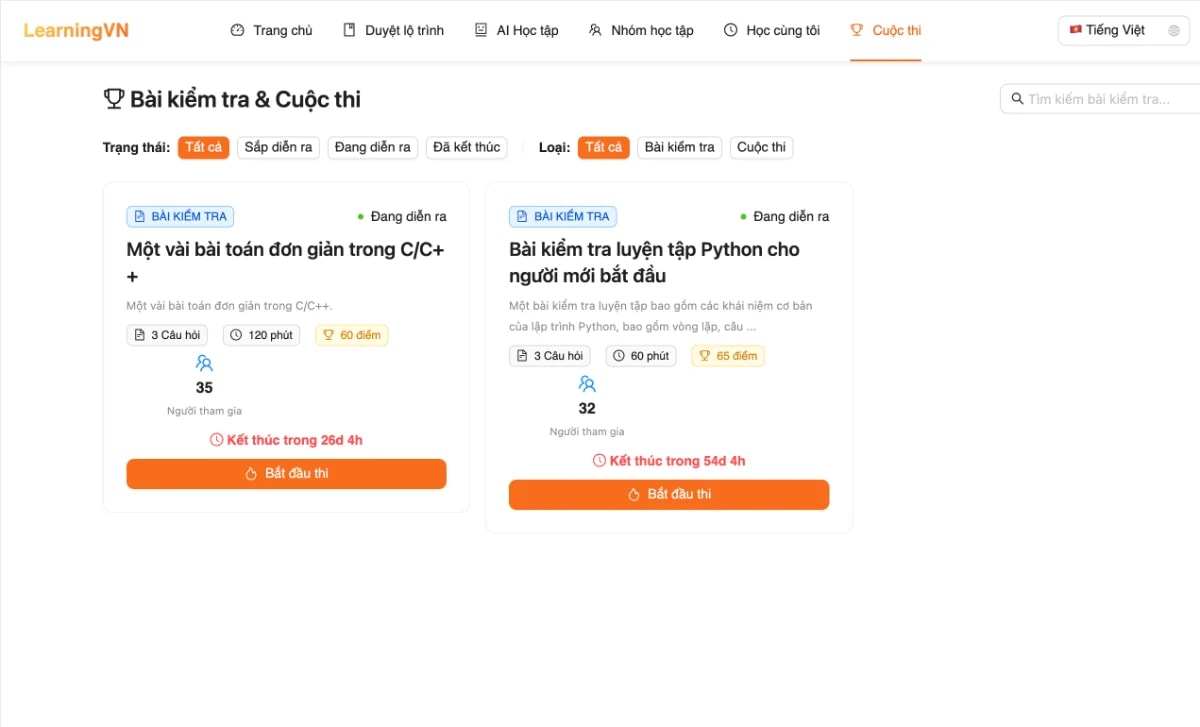Filter status by Sắp diễn ra

(x=278, y=147)
